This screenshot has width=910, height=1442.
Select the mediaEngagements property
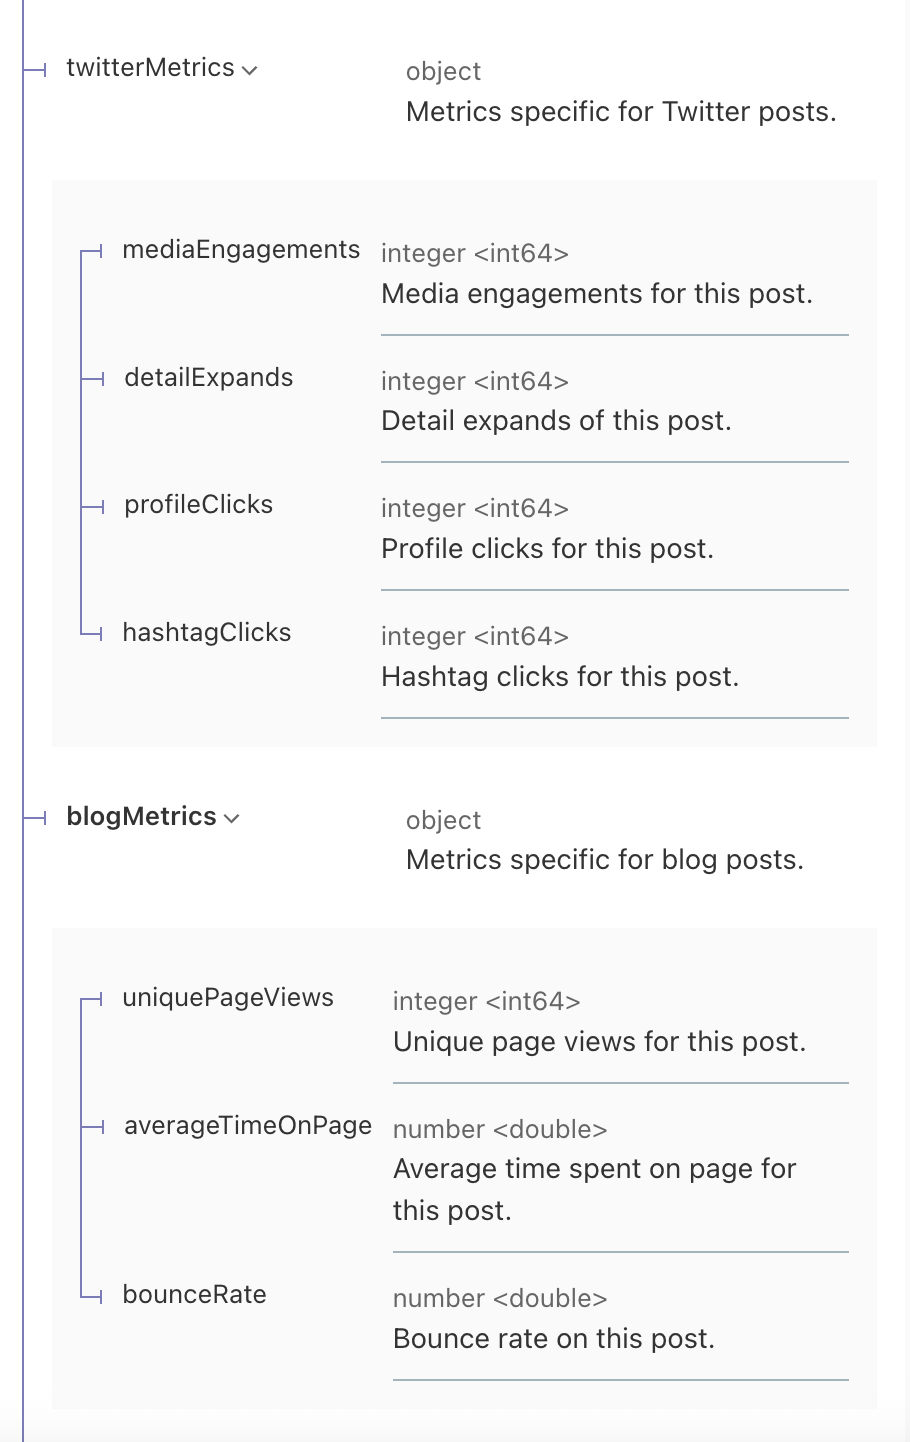(240, 249)
